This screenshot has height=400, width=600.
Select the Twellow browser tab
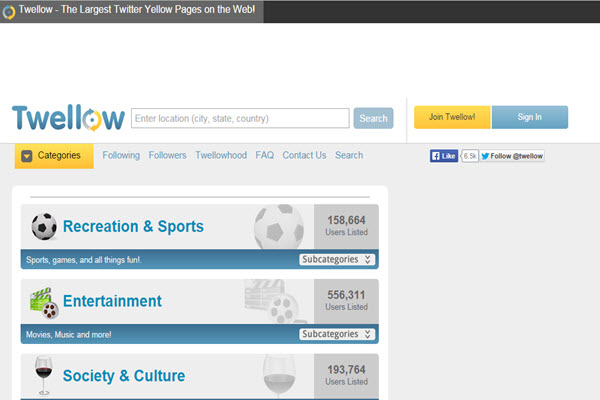tap(132, 11)
